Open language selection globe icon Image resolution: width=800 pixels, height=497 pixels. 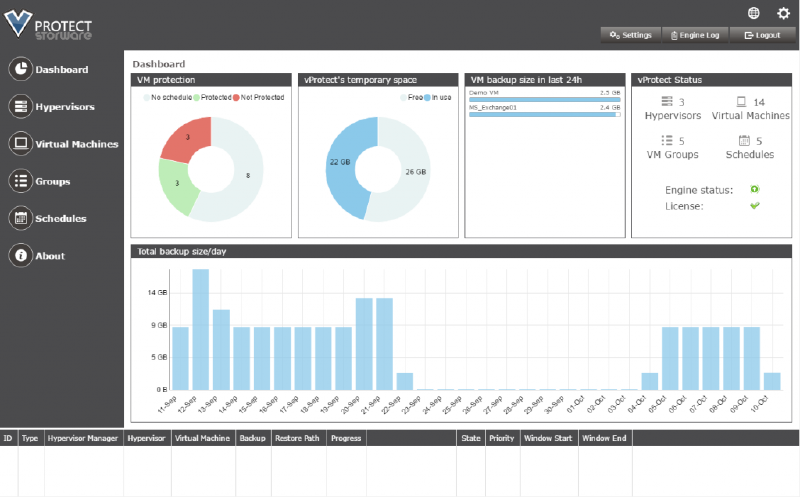click(x=753, y=13)
